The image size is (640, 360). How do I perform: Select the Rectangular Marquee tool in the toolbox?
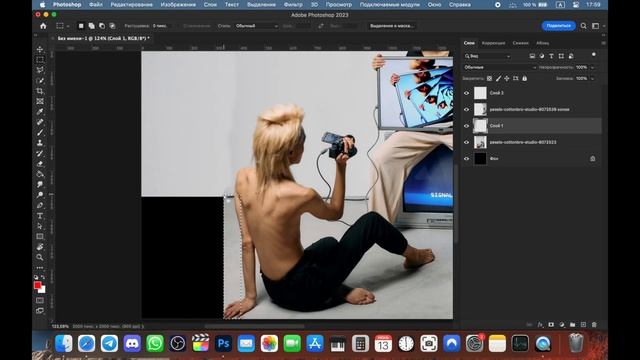[x=40, y=60]
